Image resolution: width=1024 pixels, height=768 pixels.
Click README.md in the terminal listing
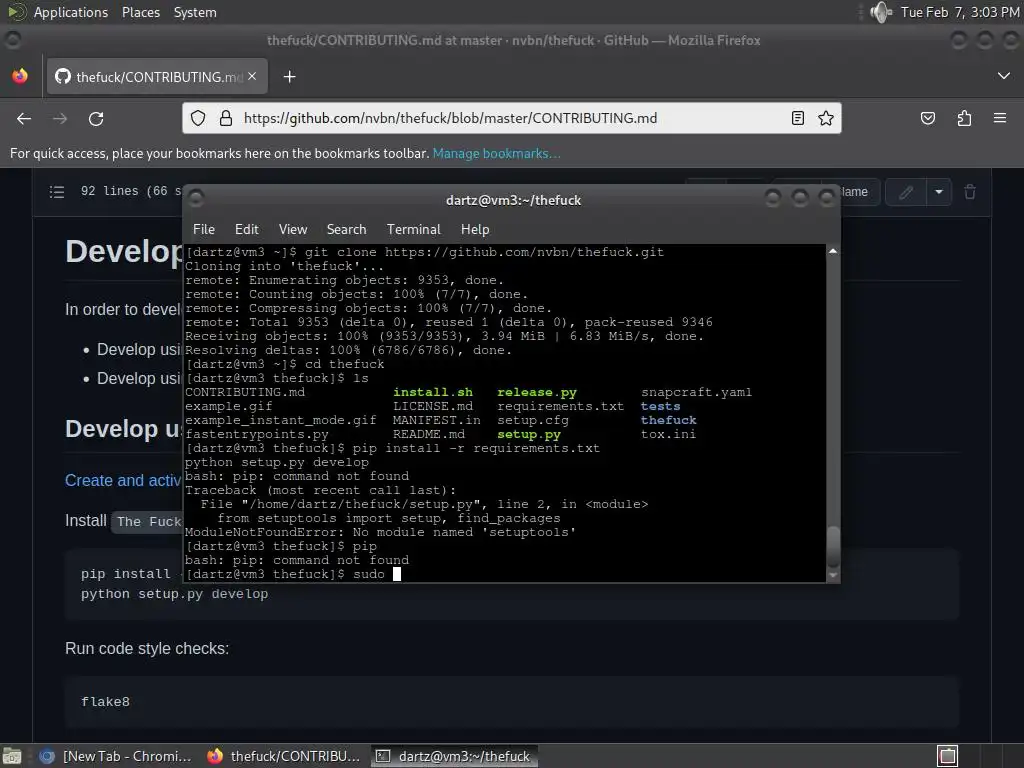coord(428,434)
